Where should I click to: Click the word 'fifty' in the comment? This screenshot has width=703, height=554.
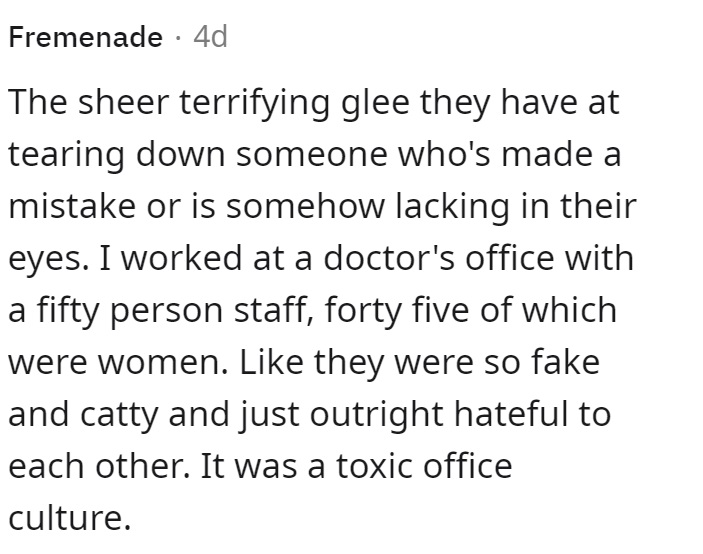pos(68,311)
